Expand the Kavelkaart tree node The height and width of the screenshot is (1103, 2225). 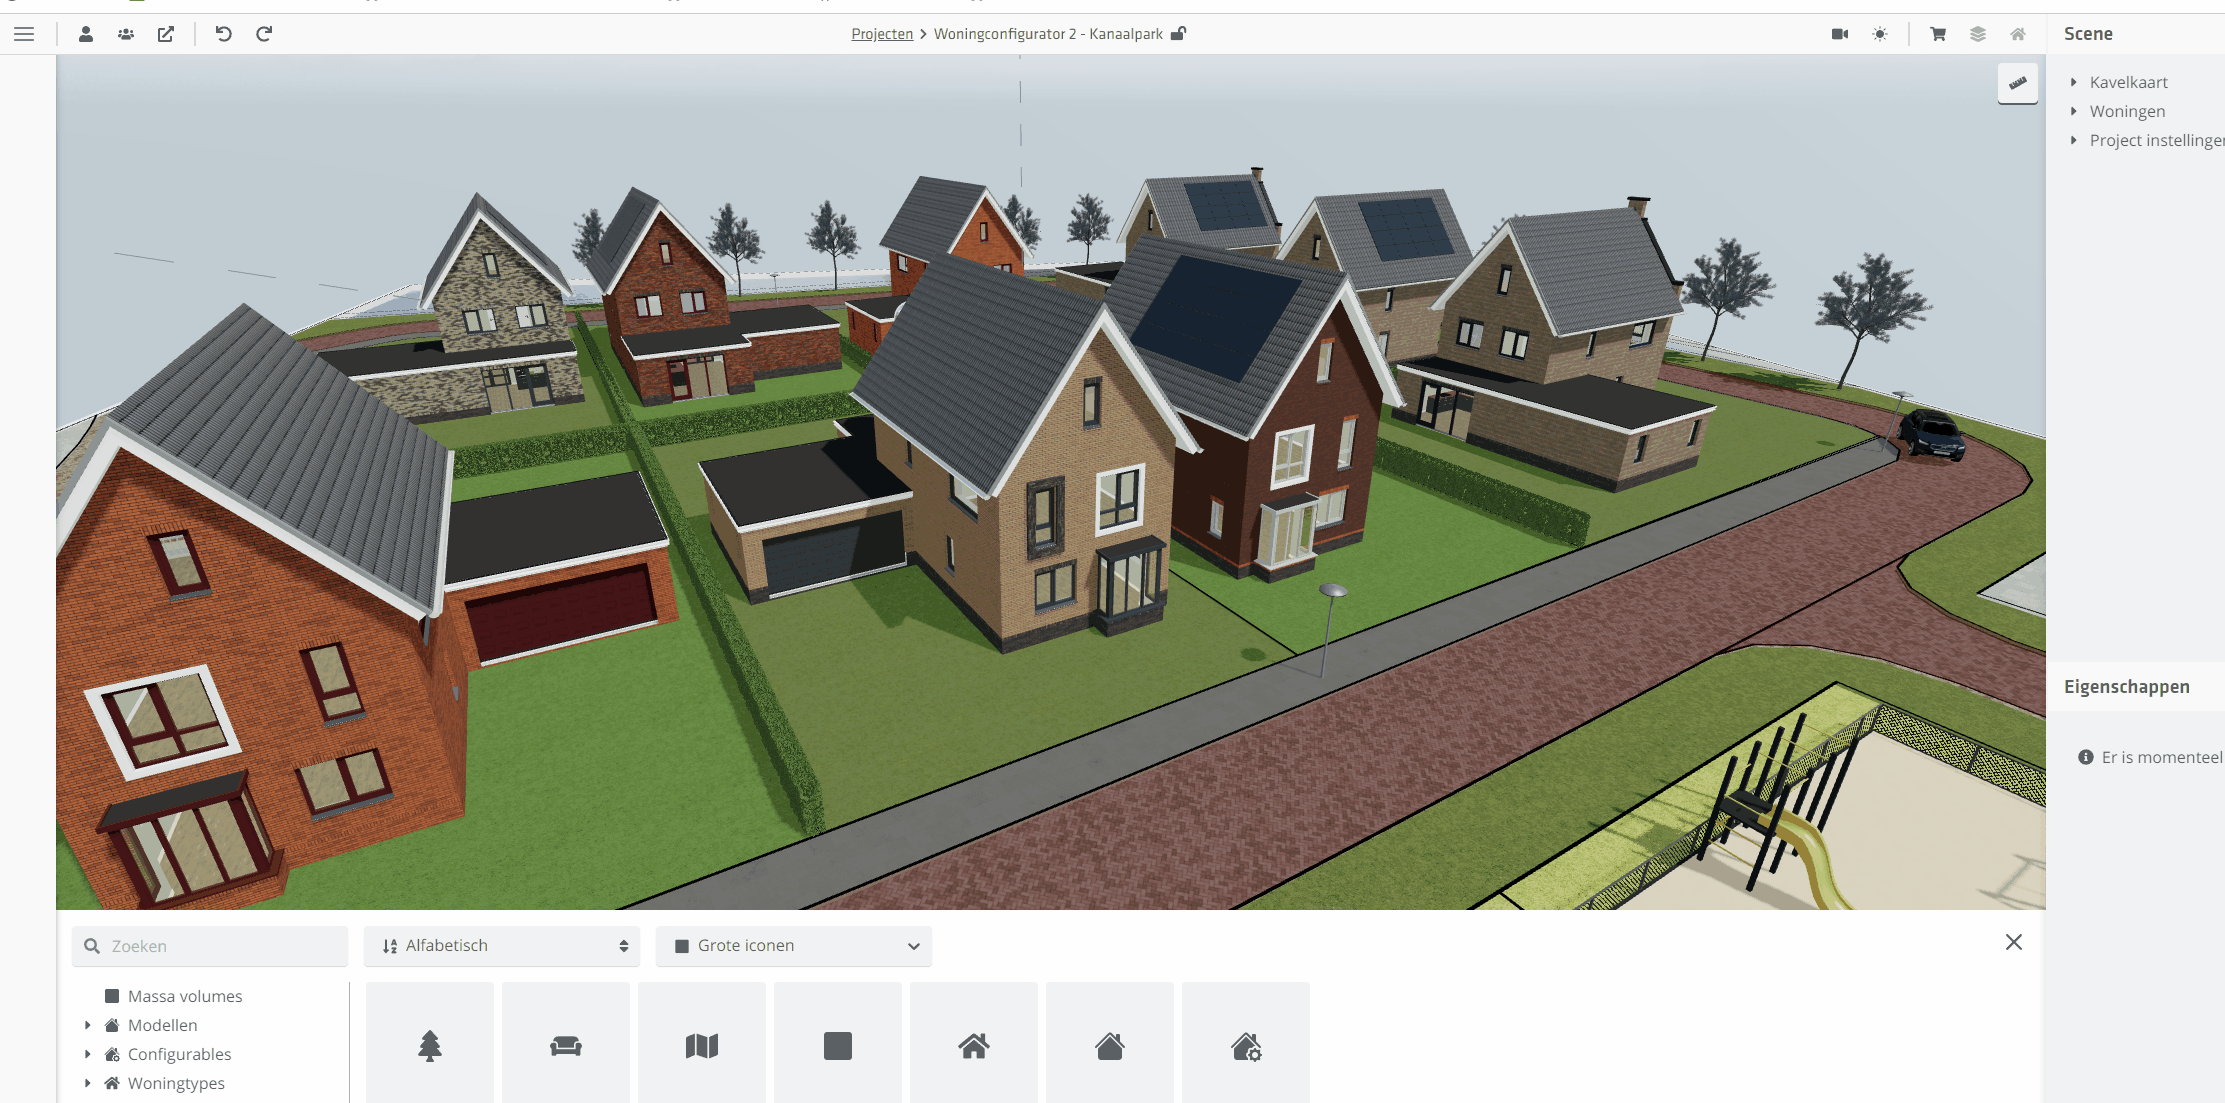pyautogui.click(x=2074, y=82)
